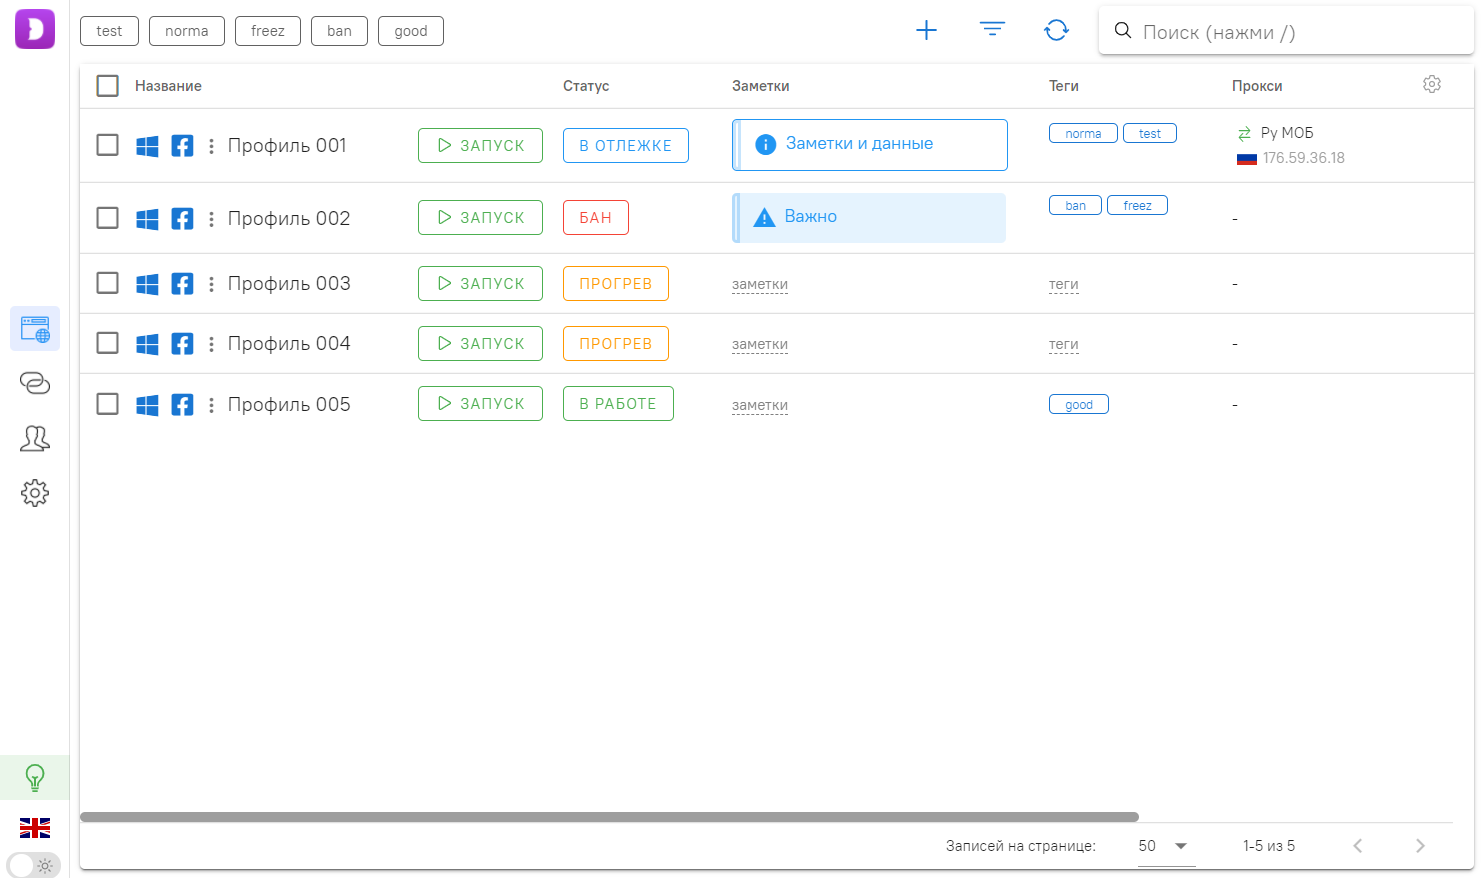Screen dimensions: 1483x878
Task: Open the Заметки и данные note
Action: coord(870,145)
